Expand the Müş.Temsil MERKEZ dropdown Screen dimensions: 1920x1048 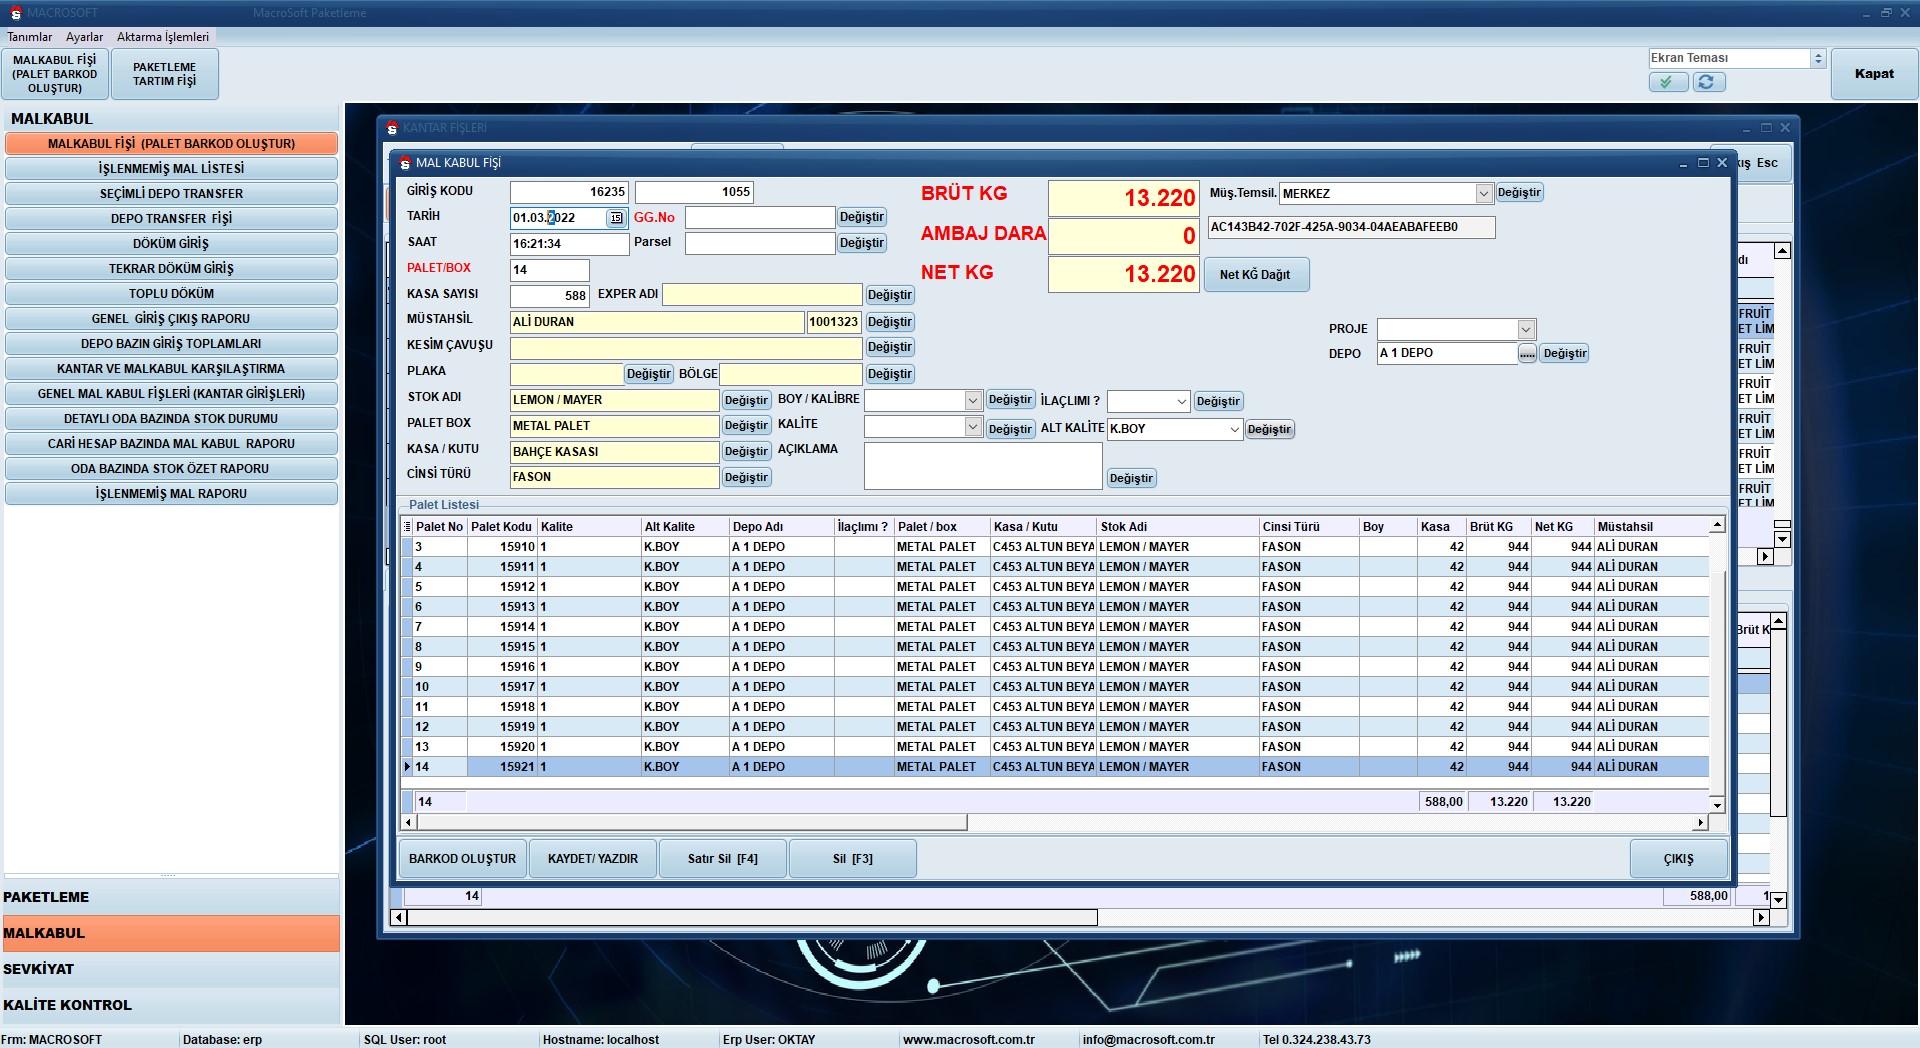1483,194
